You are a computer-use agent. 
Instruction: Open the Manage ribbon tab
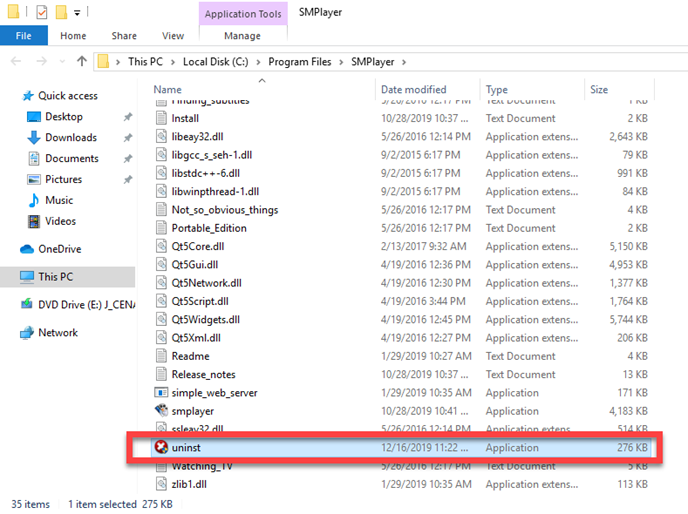pos(242,36)
